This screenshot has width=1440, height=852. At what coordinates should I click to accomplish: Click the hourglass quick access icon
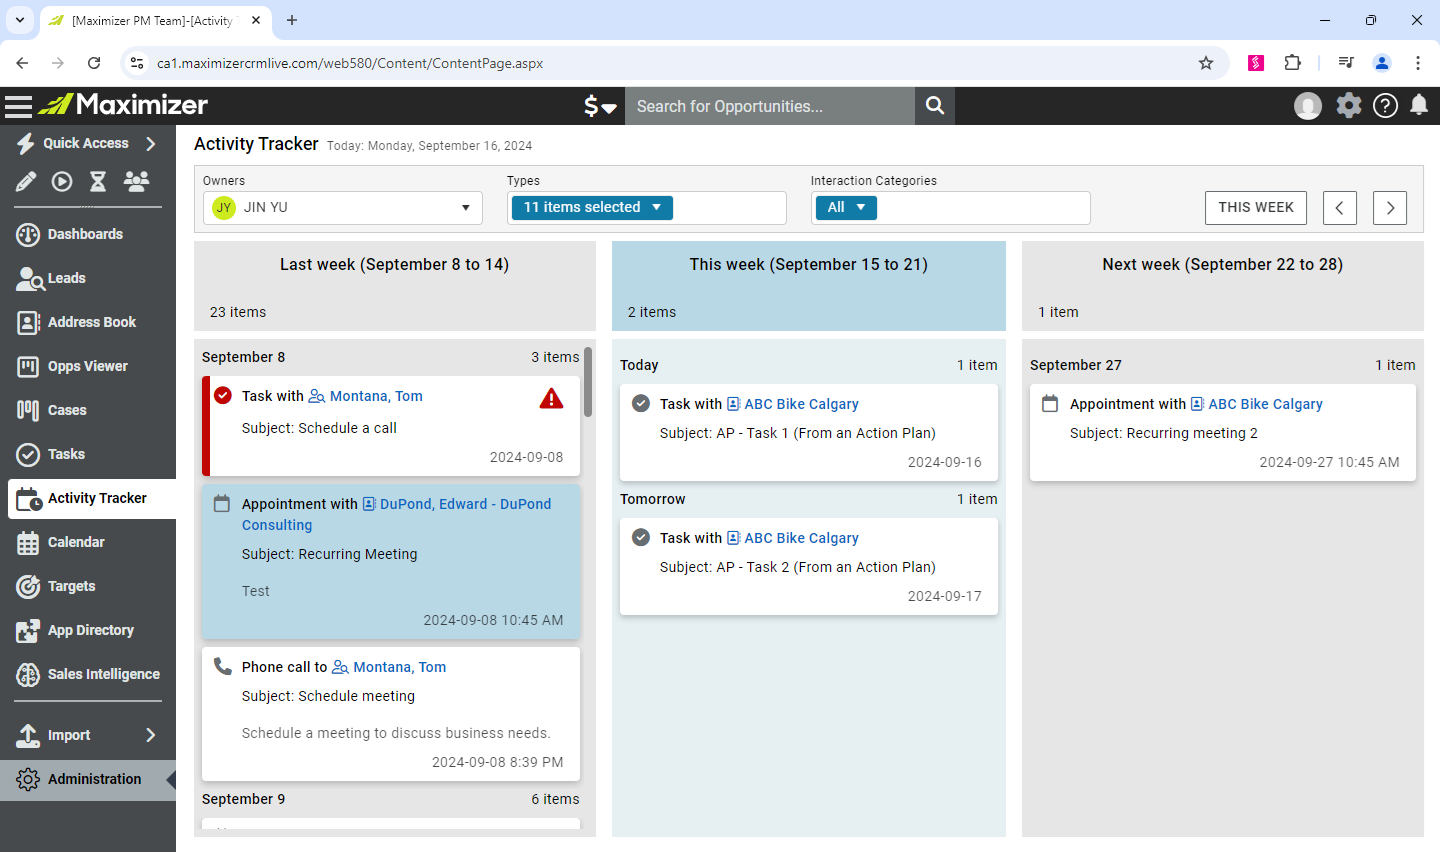click(98, 181)
